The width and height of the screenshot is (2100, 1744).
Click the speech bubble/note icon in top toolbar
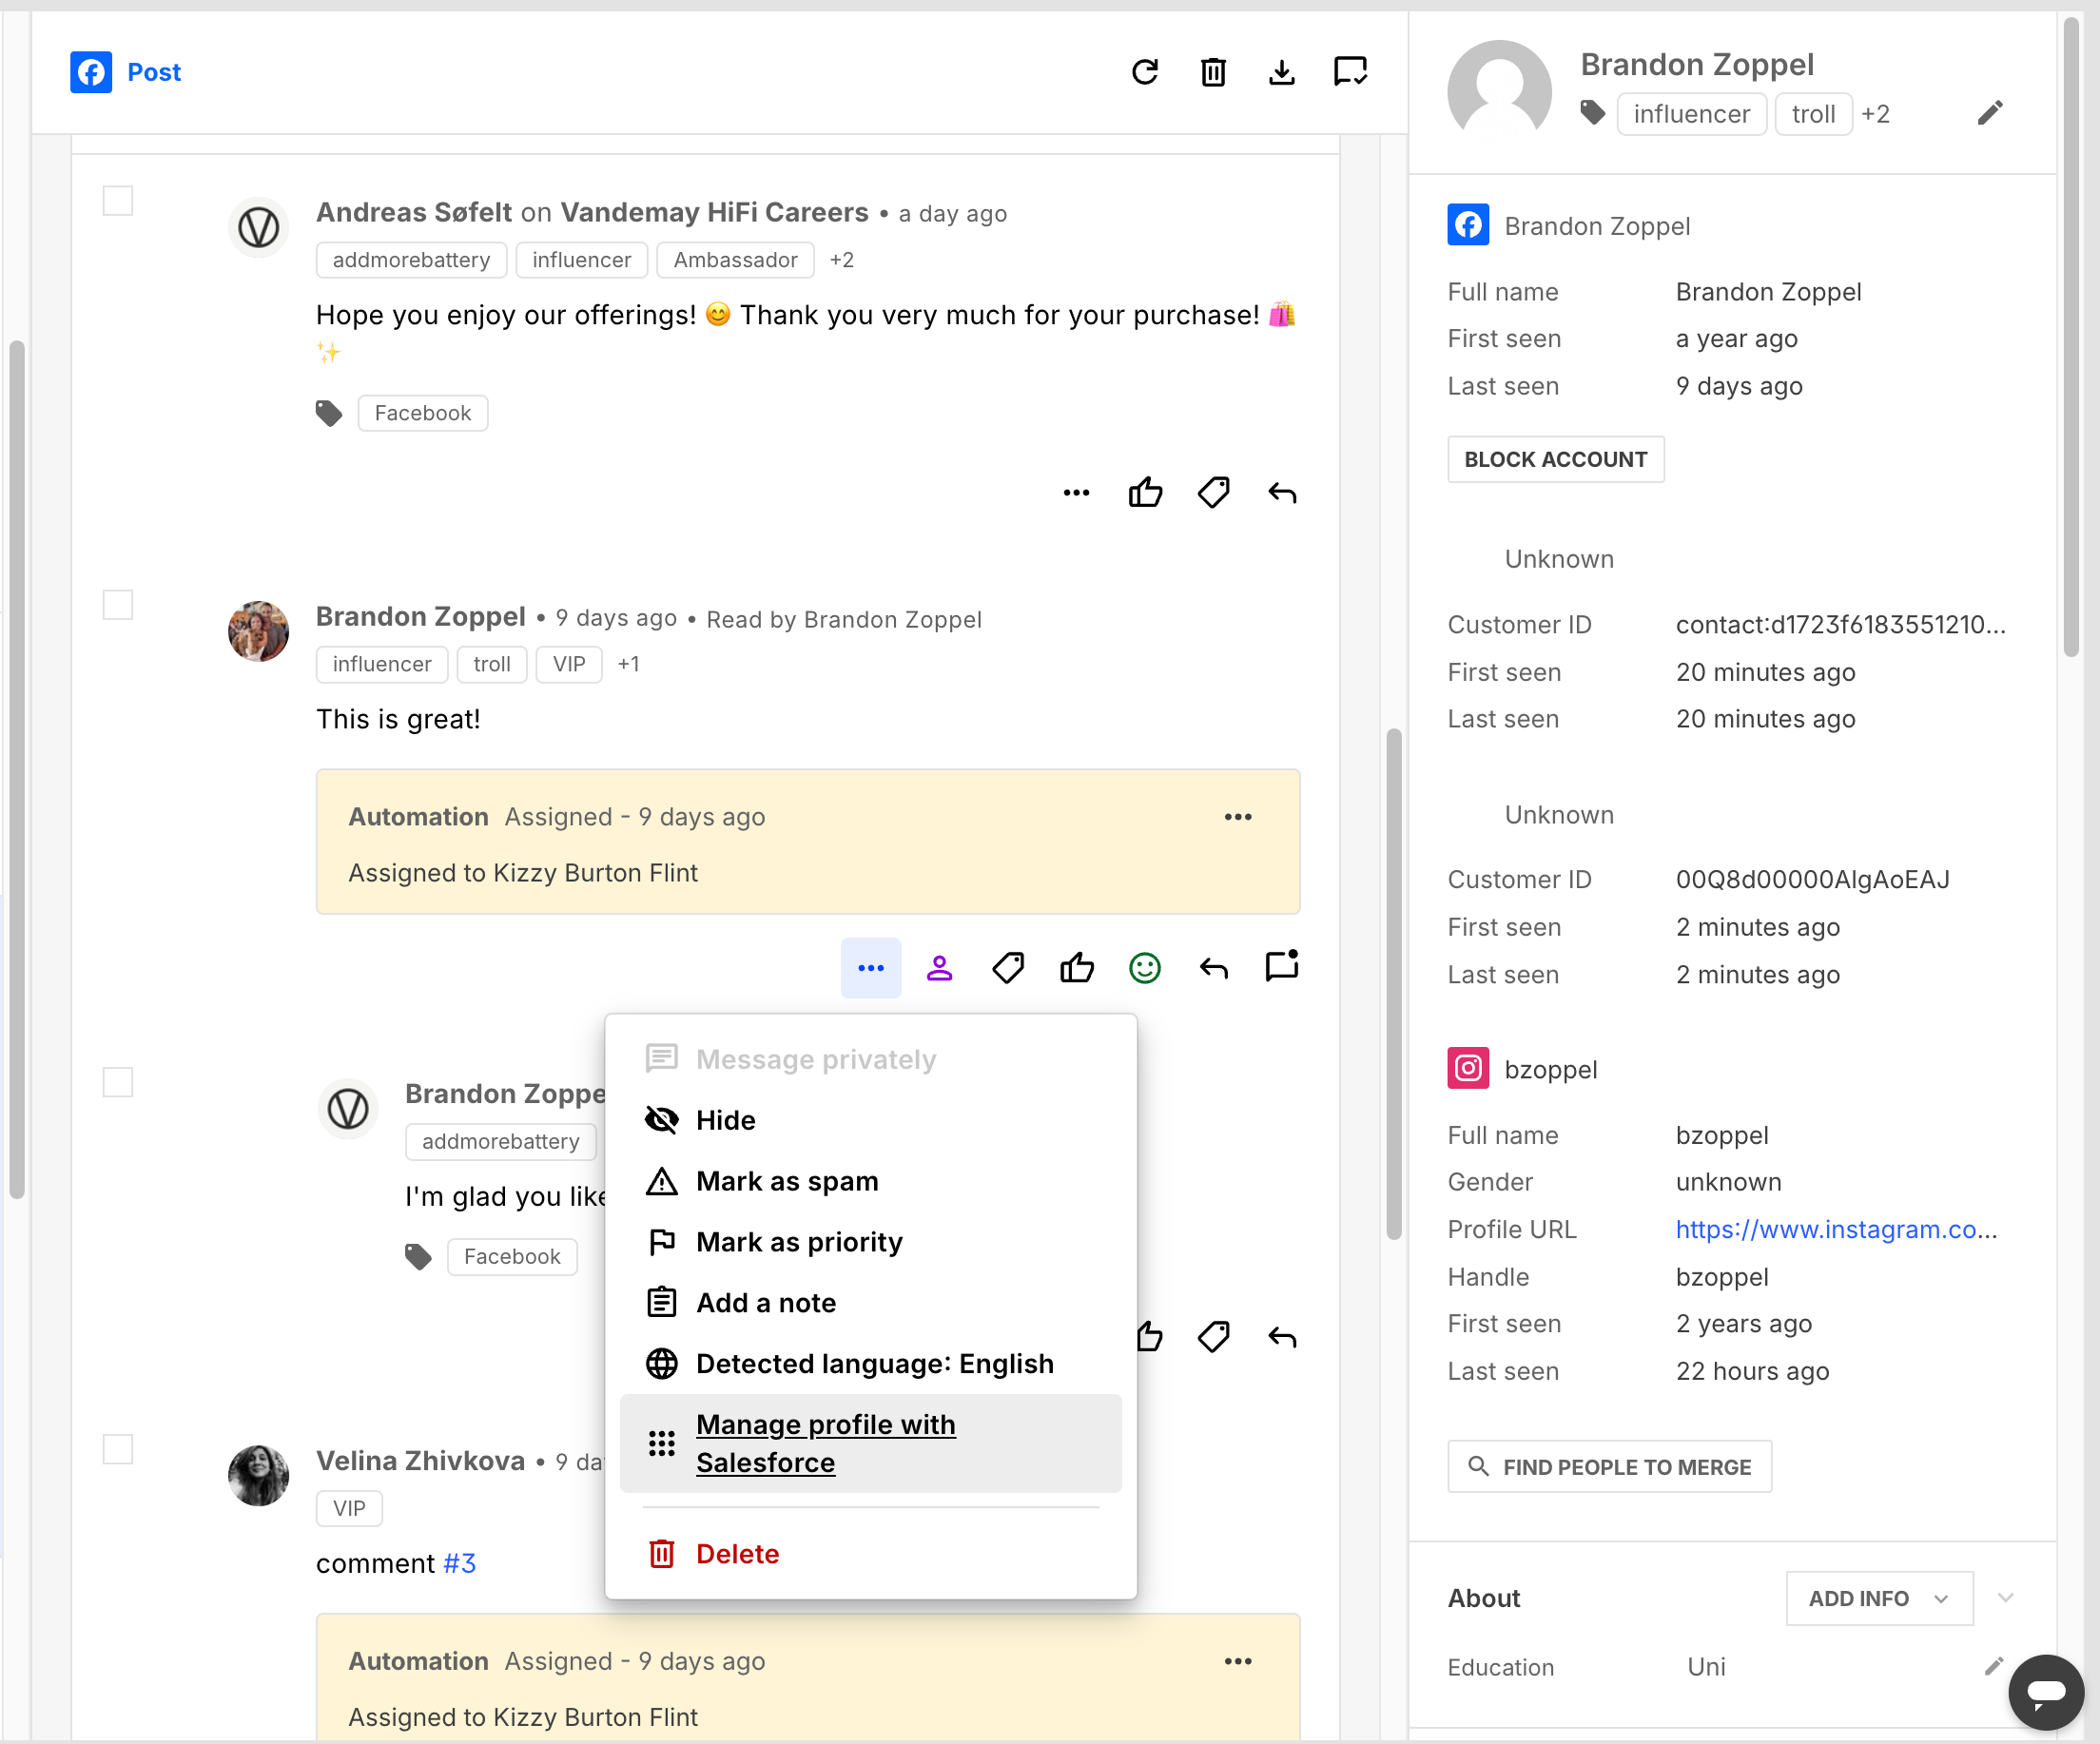(x=1351, y=73)
